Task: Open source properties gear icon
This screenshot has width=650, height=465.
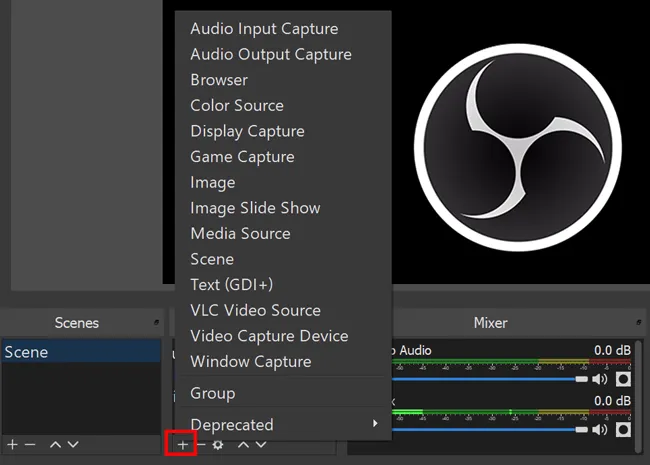Action: [218, 445]
